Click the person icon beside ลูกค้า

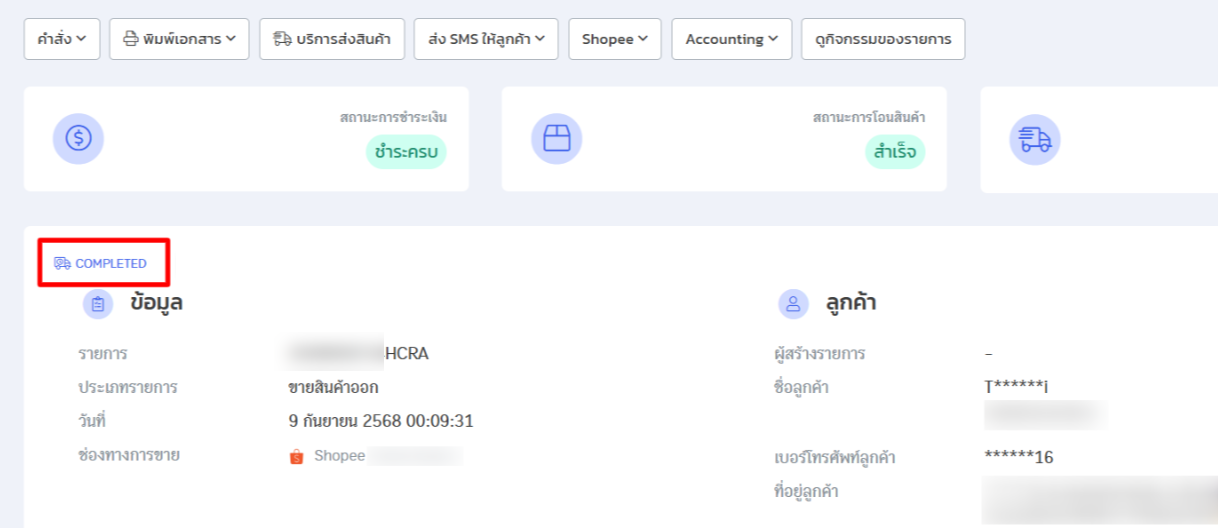(x=794, y=304)
